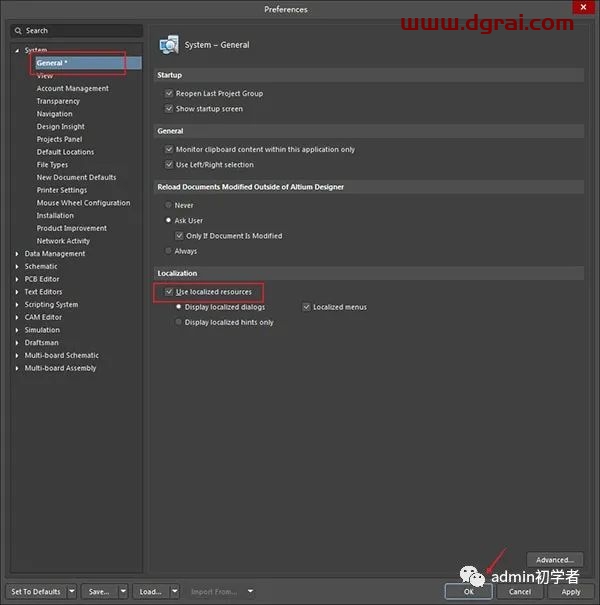
Task: Open the Set To Defaults dropdown arrow
Action: click(x=71, y=591)
